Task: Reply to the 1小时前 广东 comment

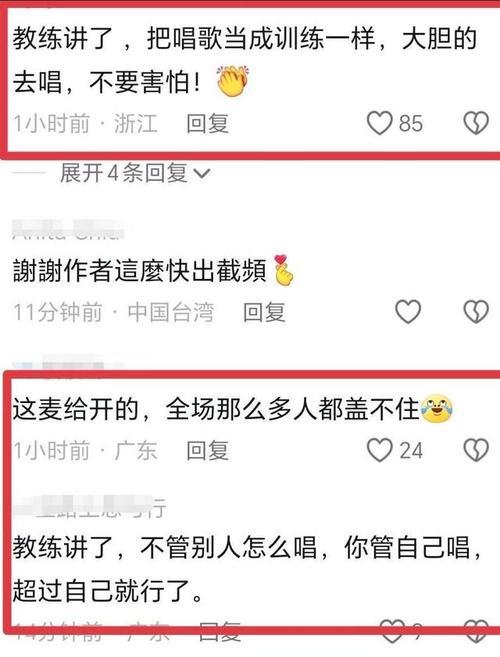Action: tap(207, 450)
